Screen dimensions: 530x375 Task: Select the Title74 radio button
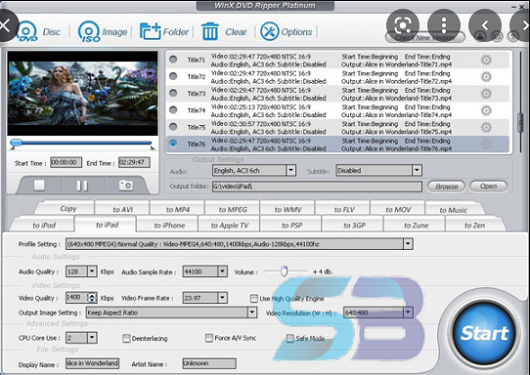[173, 110]
